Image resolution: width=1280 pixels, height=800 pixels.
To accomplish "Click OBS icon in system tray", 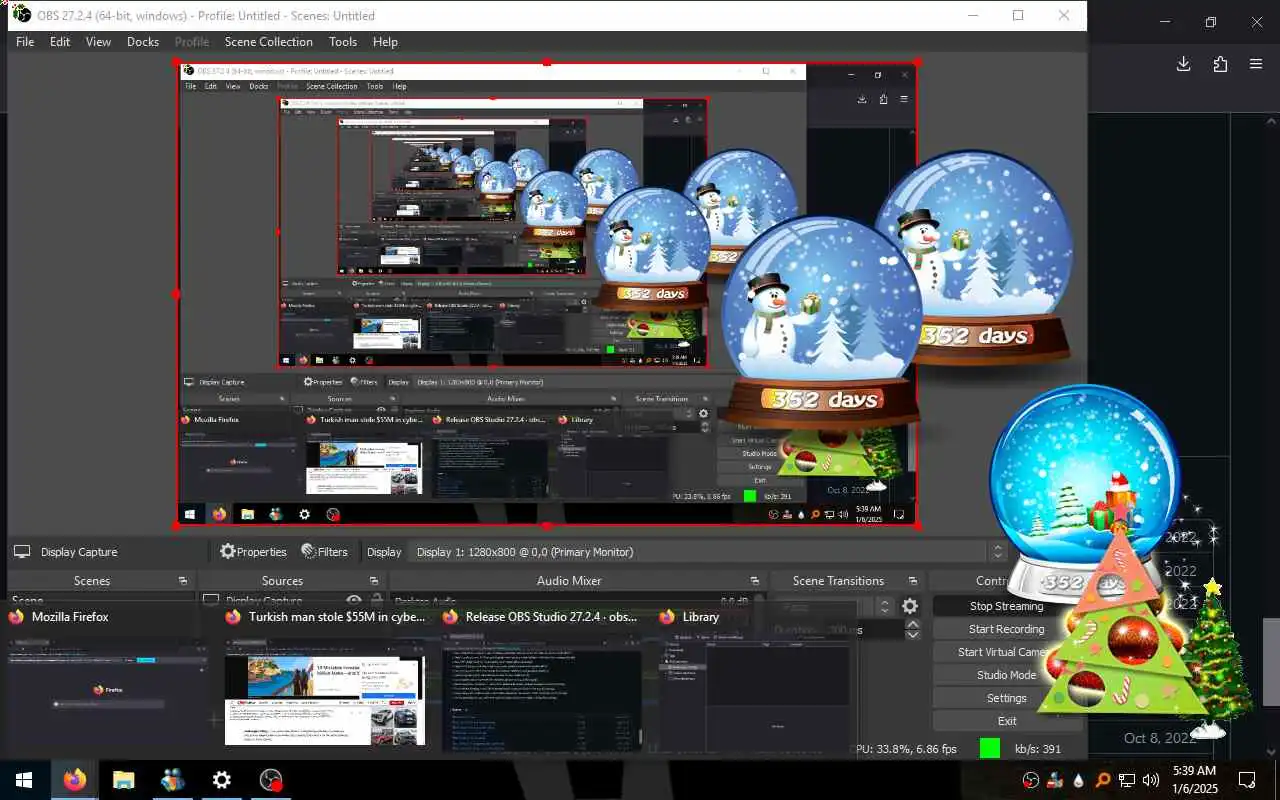I will click(1031, 780).
